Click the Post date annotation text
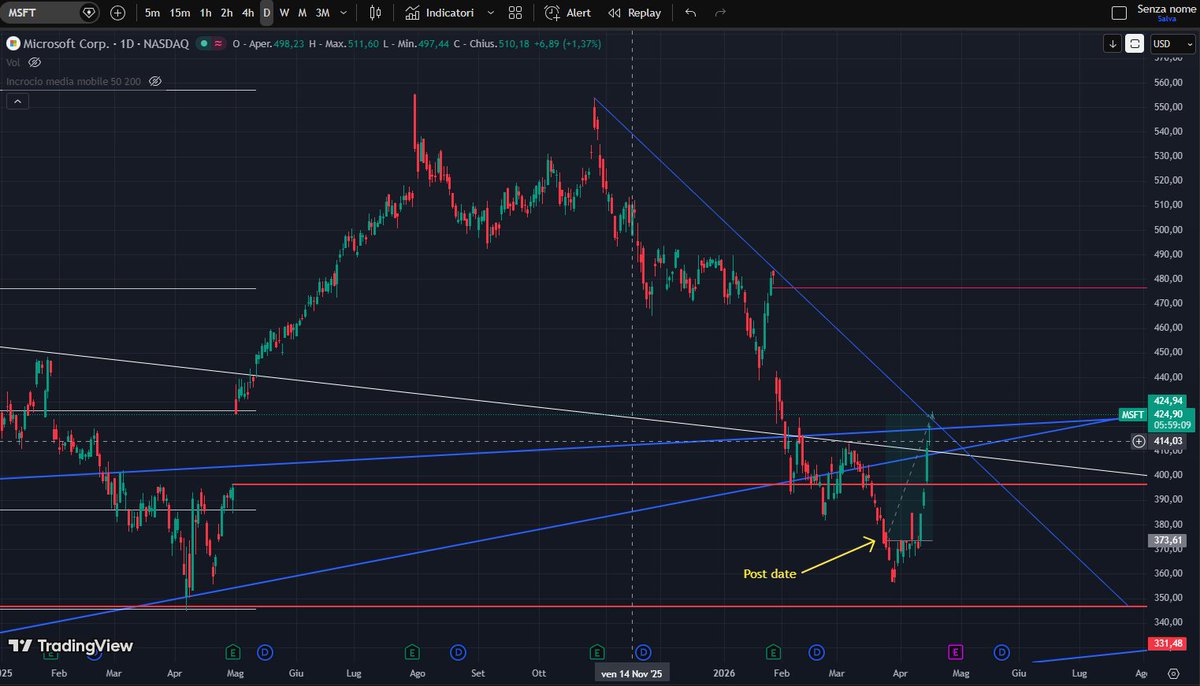Screen dimensions: 1200x686 coord(770,574)
